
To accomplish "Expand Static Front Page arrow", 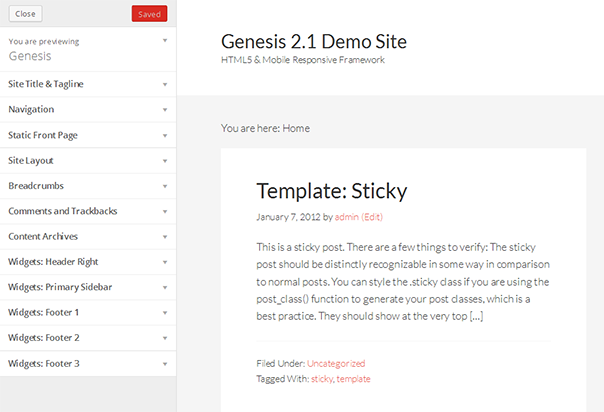I will 165,136.
